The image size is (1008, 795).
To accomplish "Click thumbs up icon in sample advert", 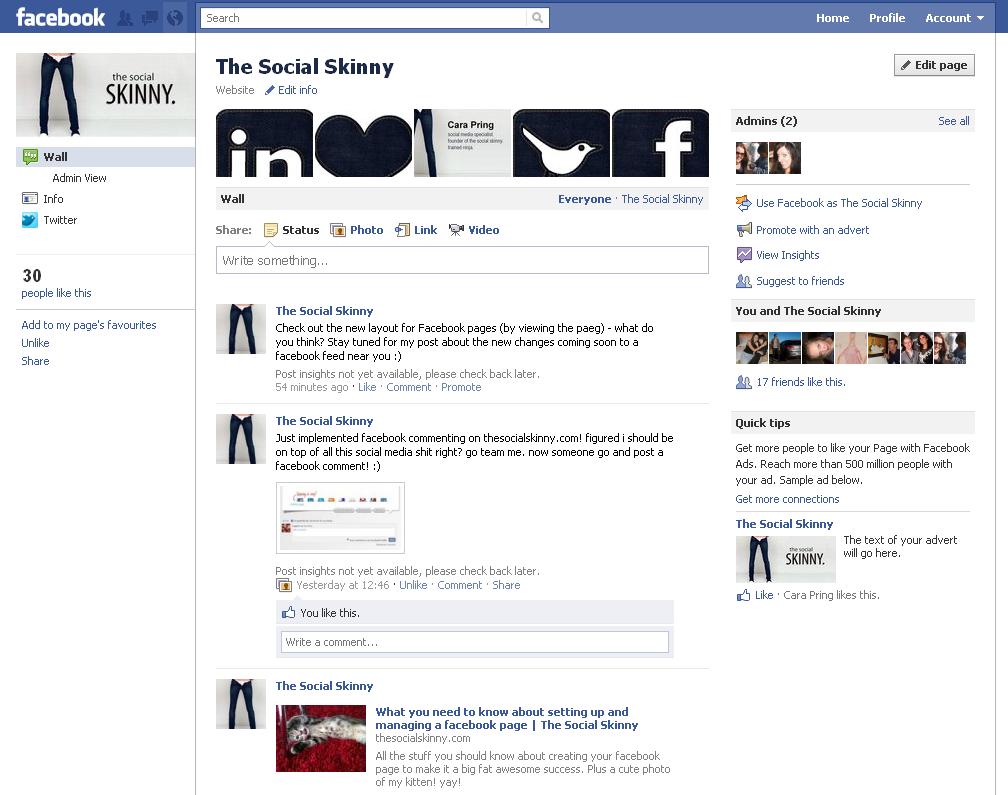I will pos(743,595).
